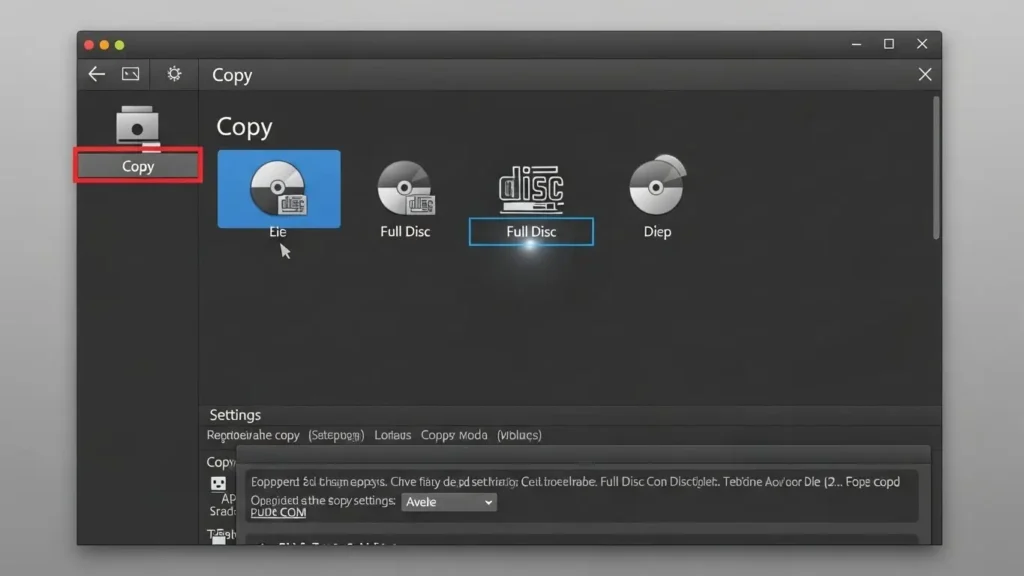
Task: Click the back arrow icon
Action: coord(95,74)
